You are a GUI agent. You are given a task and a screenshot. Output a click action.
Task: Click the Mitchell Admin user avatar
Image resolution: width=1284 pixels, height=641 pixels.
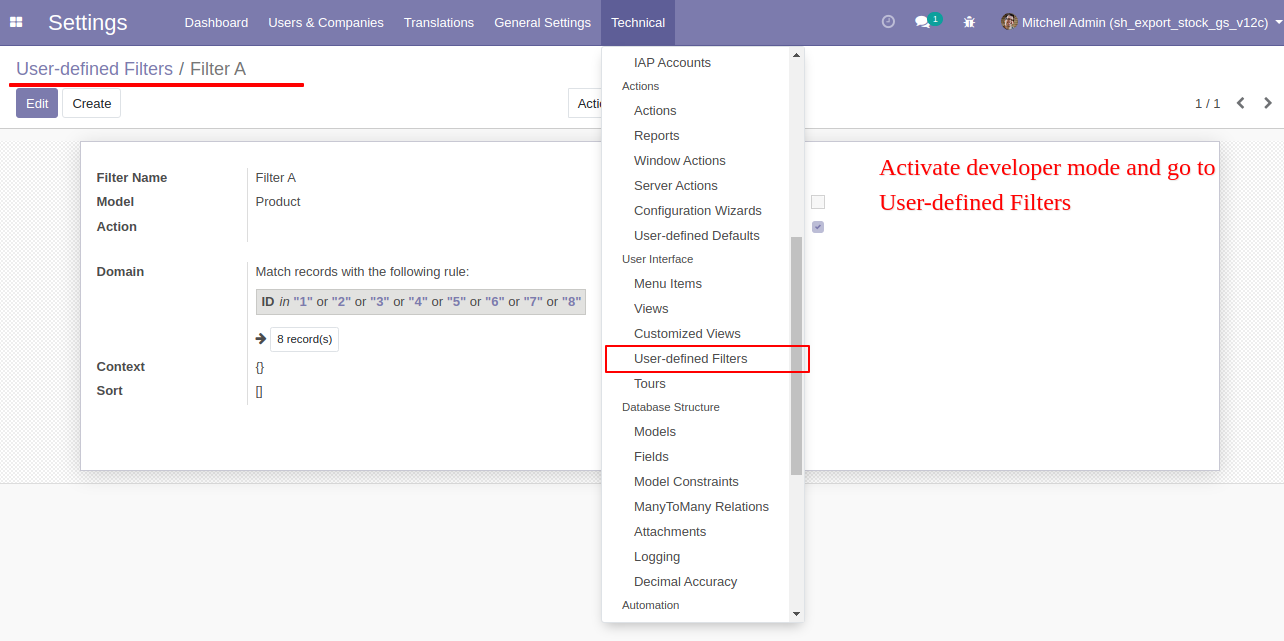pos(1009,22)
